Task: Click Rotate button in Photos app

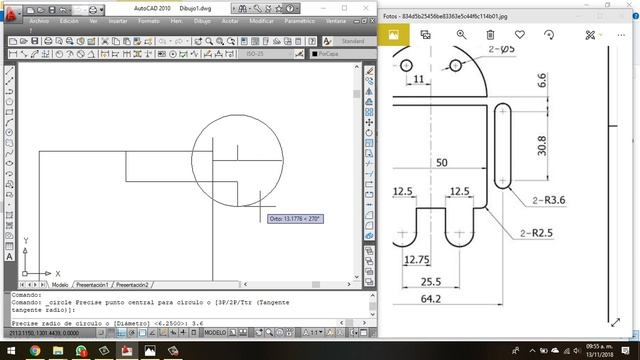Action: coord(549,35)
